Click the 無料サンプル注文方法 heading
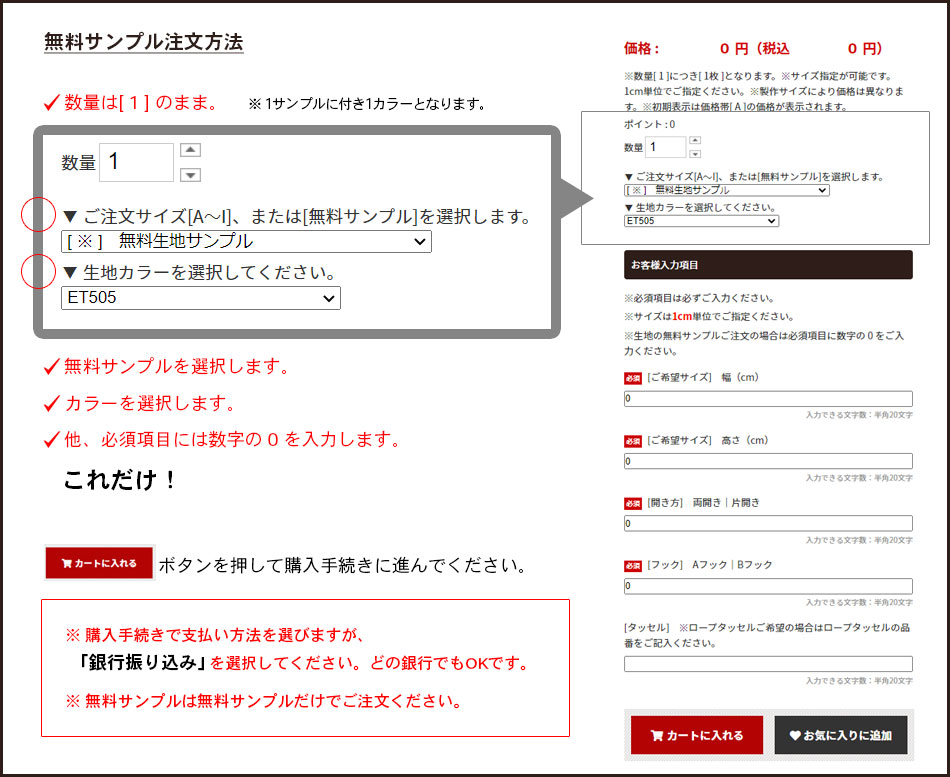The width and height of the screenshot is (950, 777). [144, 42]
